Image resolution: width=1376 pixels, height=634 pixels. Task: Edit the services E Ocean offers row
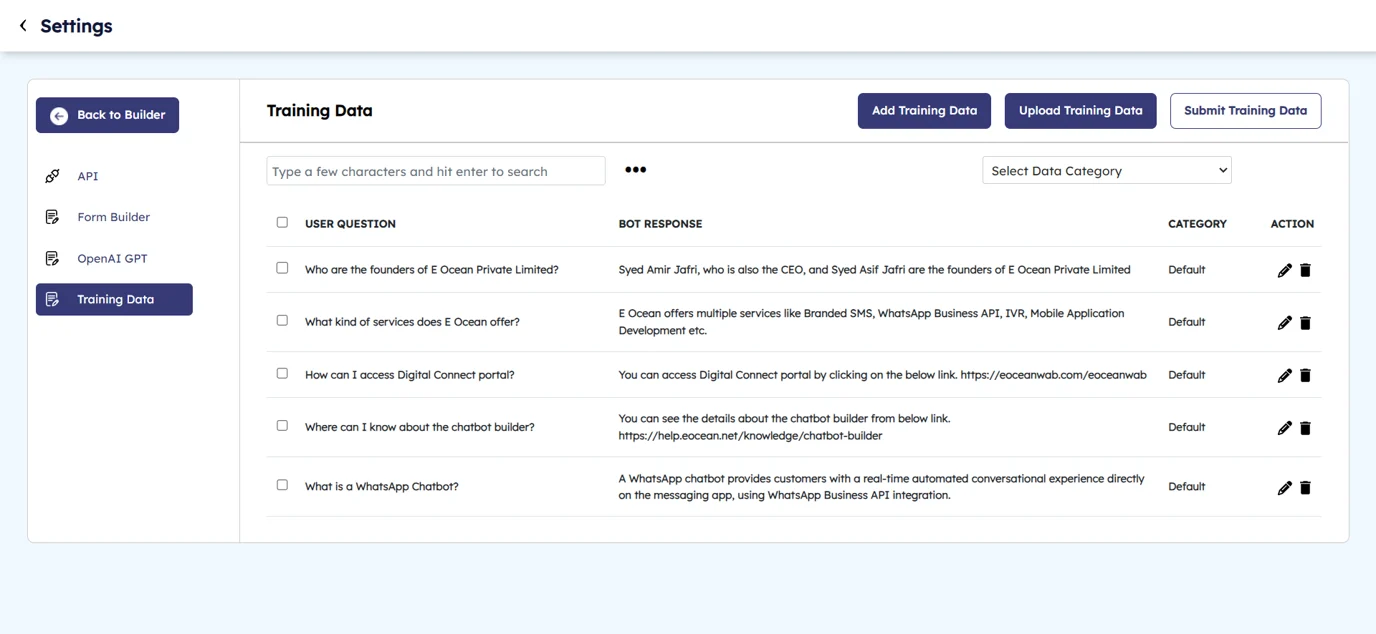(1284, 323)
